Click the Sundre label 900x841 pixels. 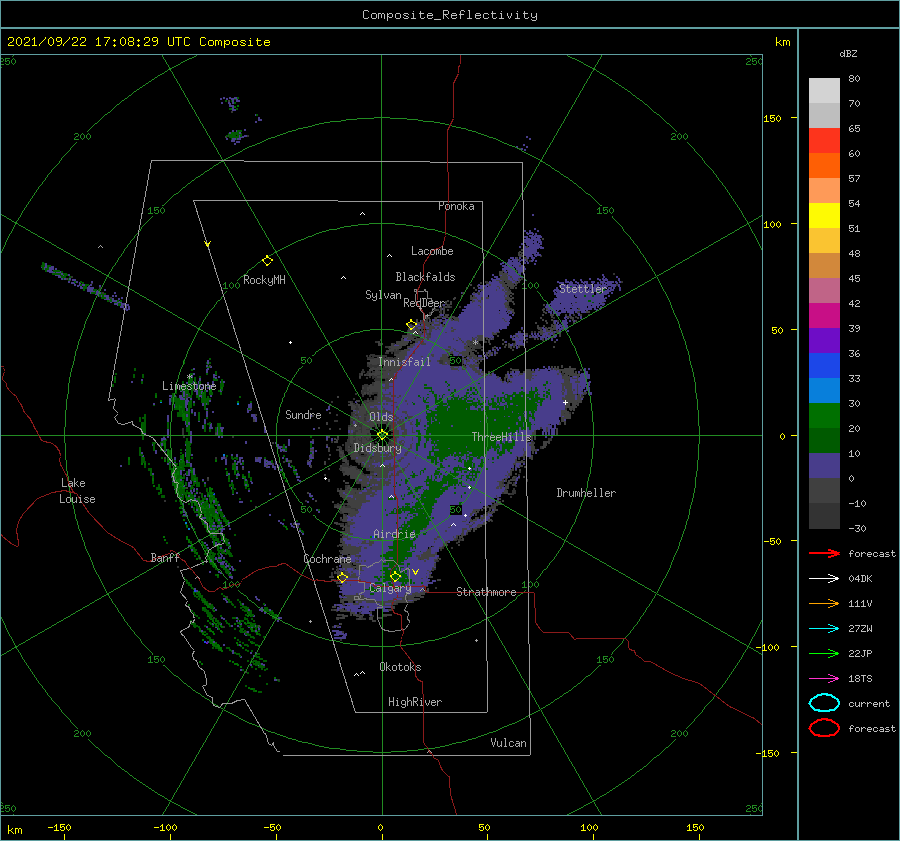click(303, 414)
